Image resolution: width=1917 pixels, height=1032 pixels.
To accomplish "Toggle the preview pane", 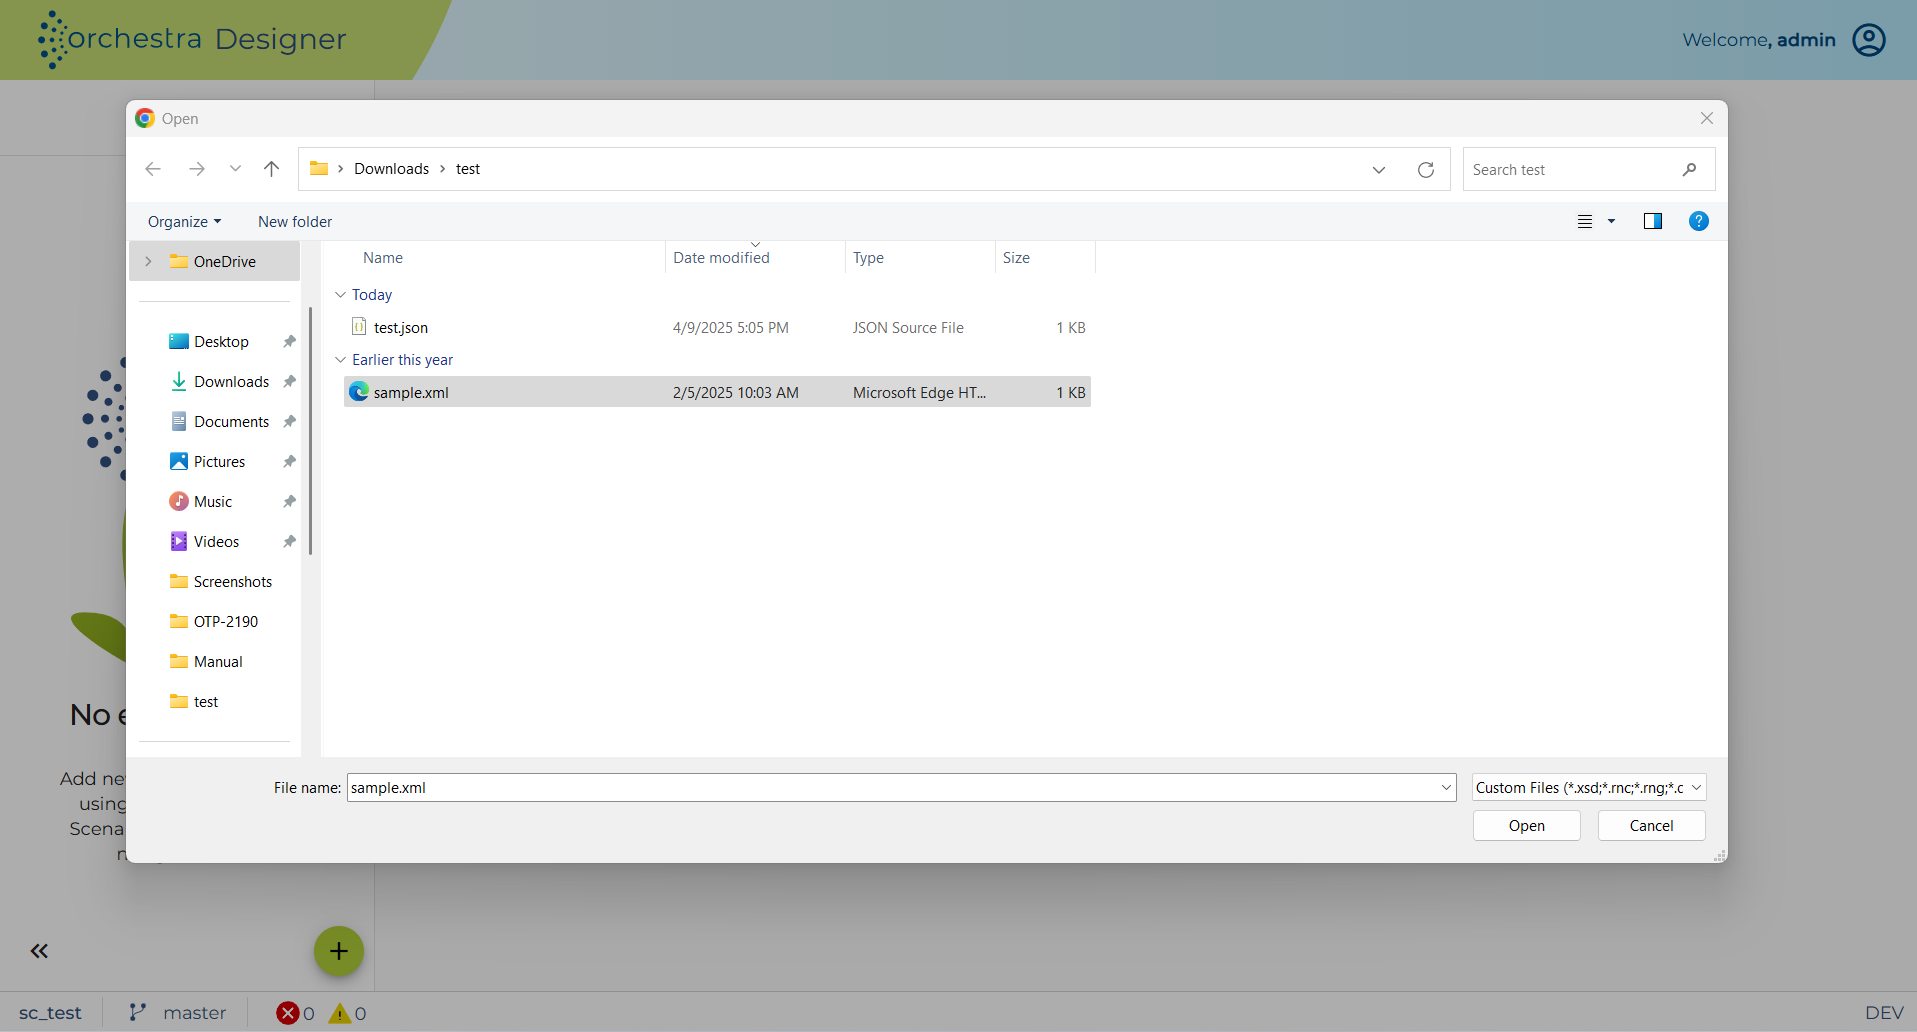I will (x=1653, y=222).
